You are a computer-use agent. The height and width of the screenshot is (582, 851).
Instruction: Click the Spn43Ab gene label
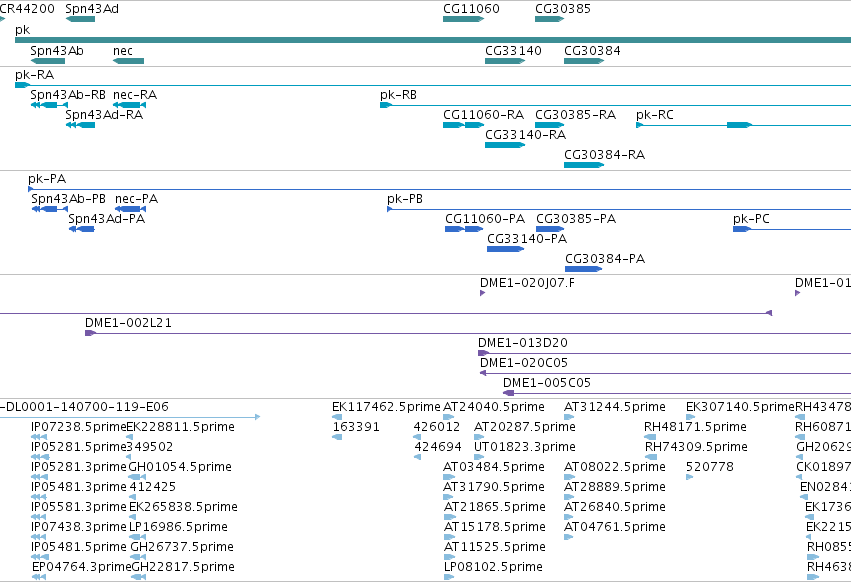(x=57, y=50)
